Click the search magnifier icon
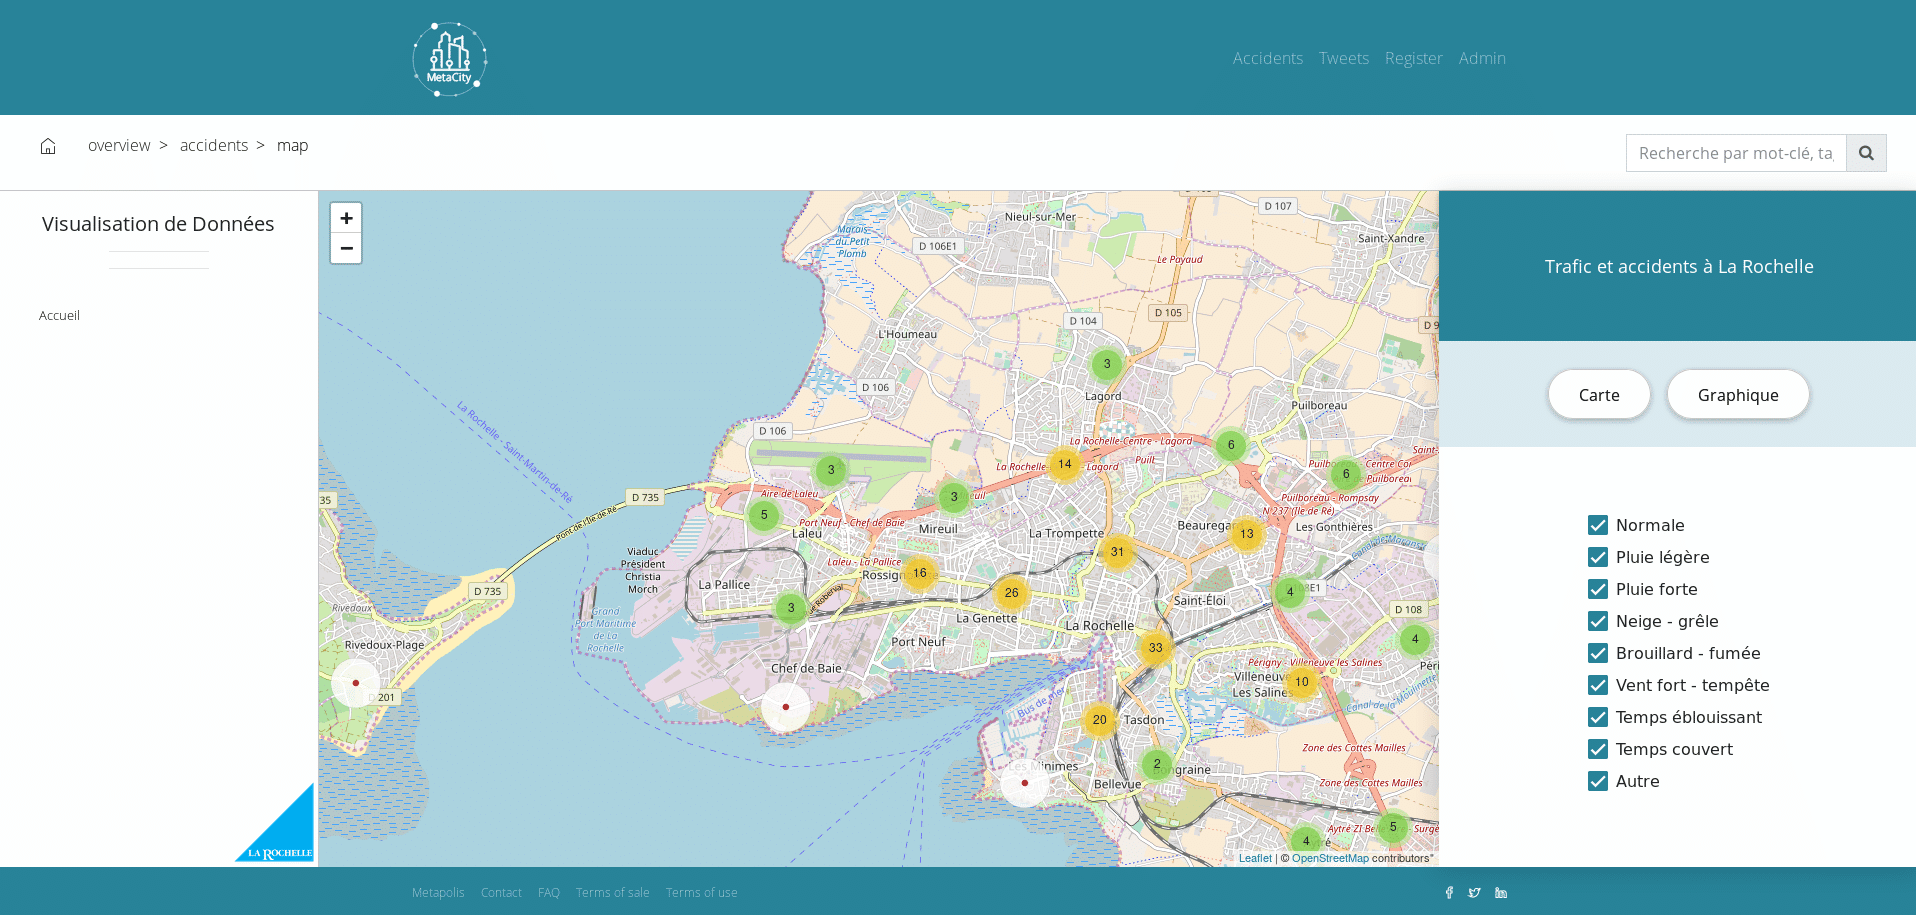This screenshot has height=915, width=1916. coord(1866,152)
